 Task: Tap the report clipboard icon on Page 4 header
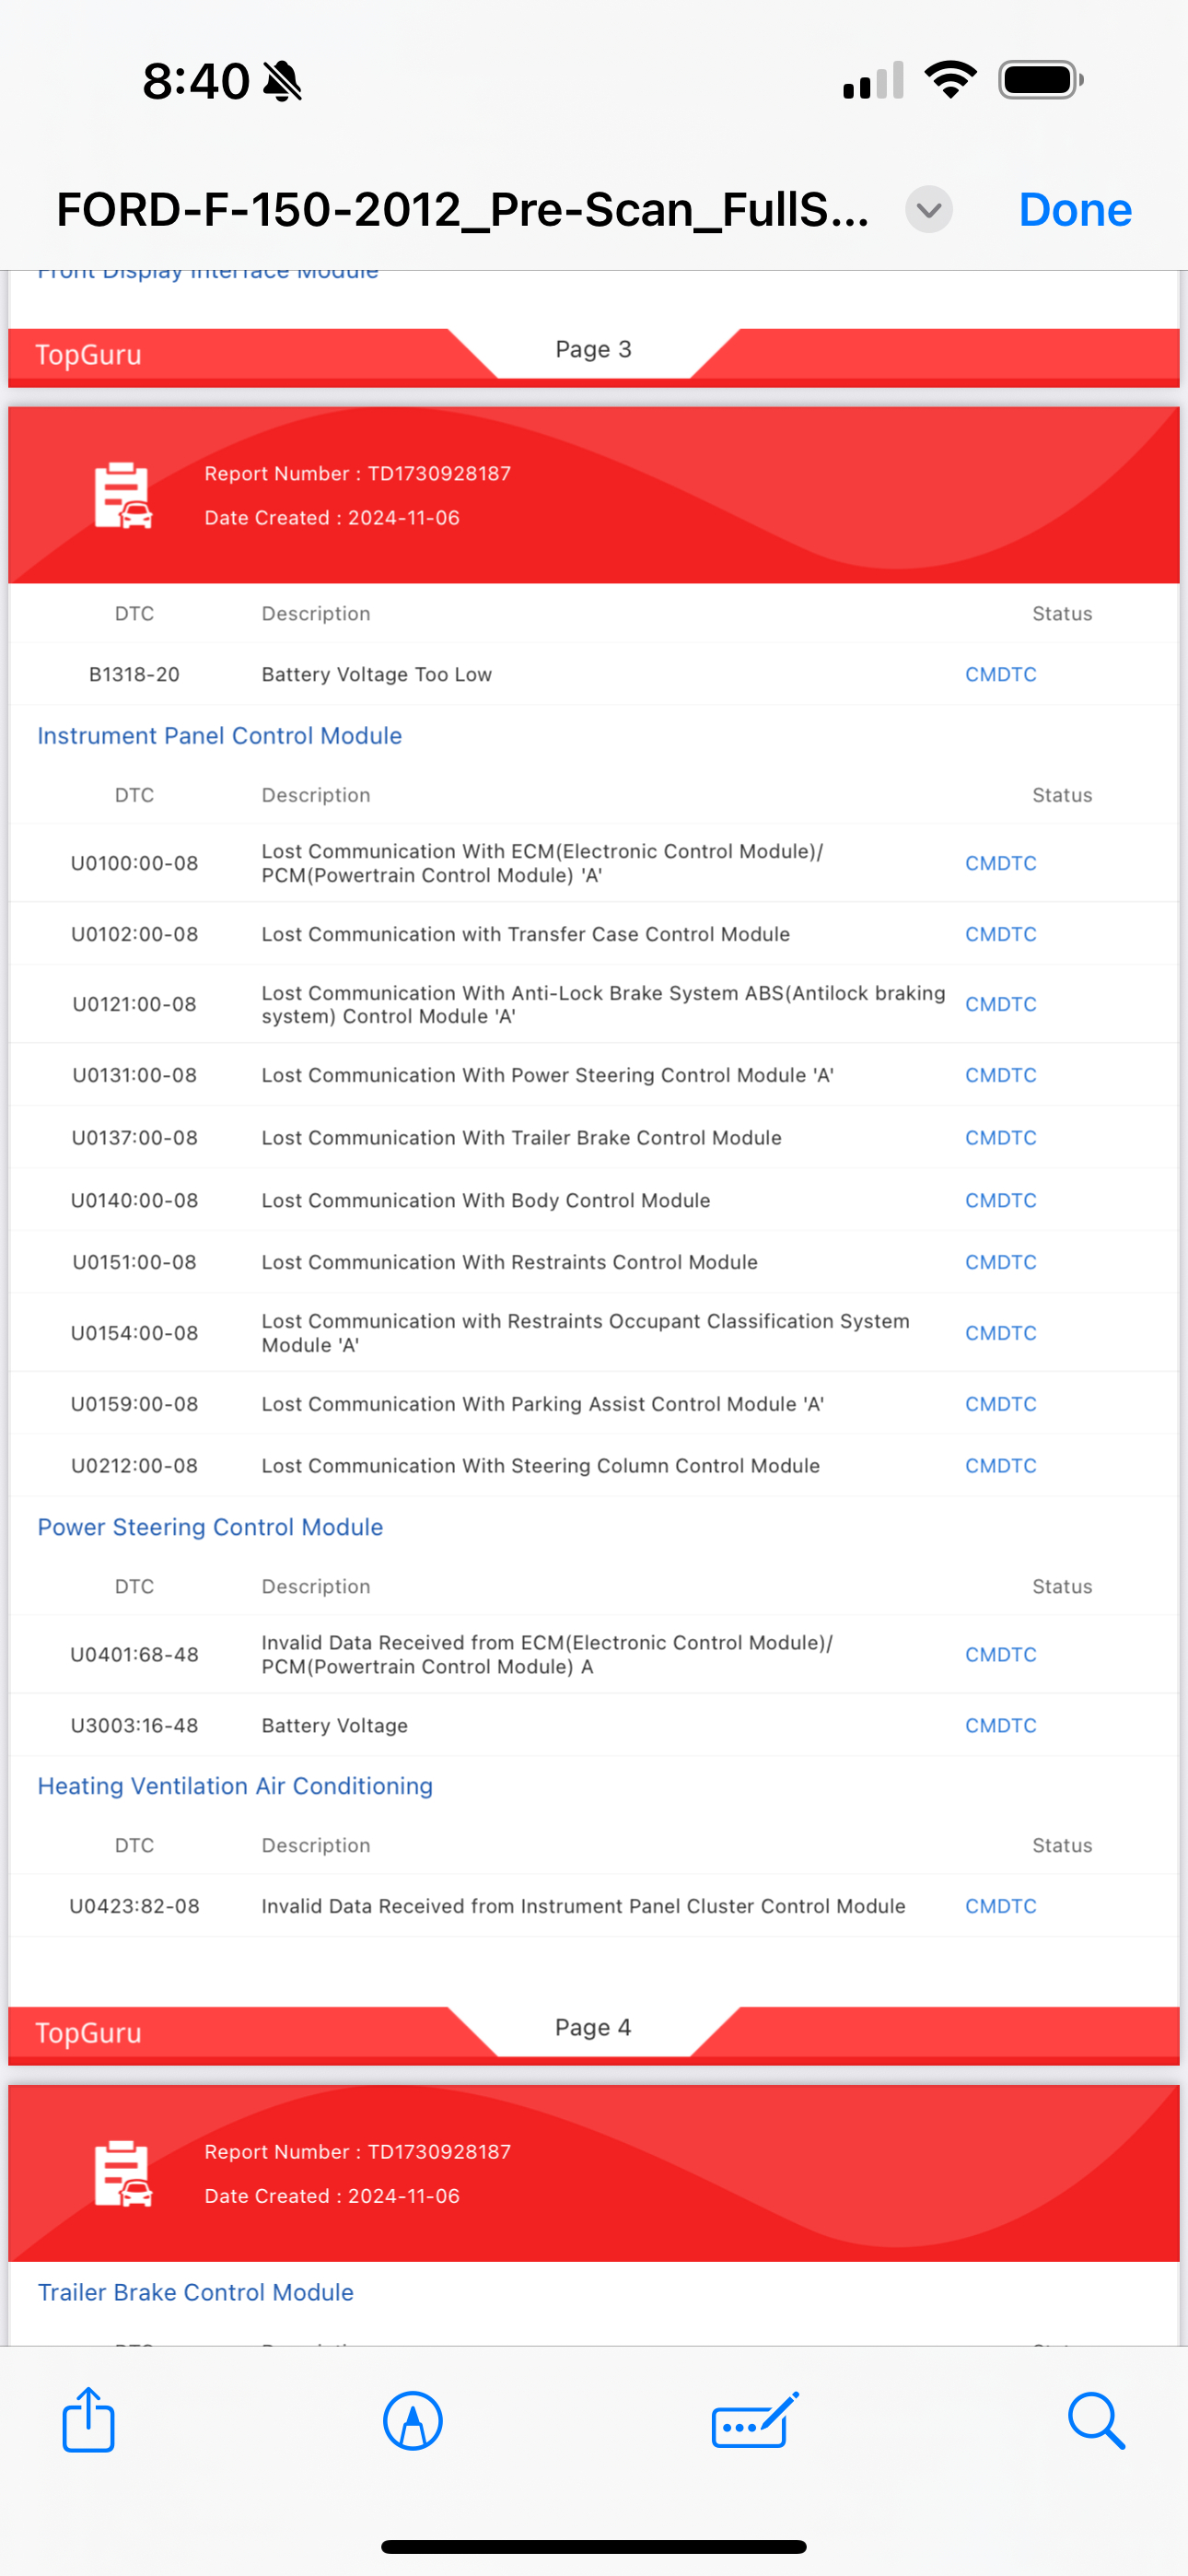click(x=123, y=495)
